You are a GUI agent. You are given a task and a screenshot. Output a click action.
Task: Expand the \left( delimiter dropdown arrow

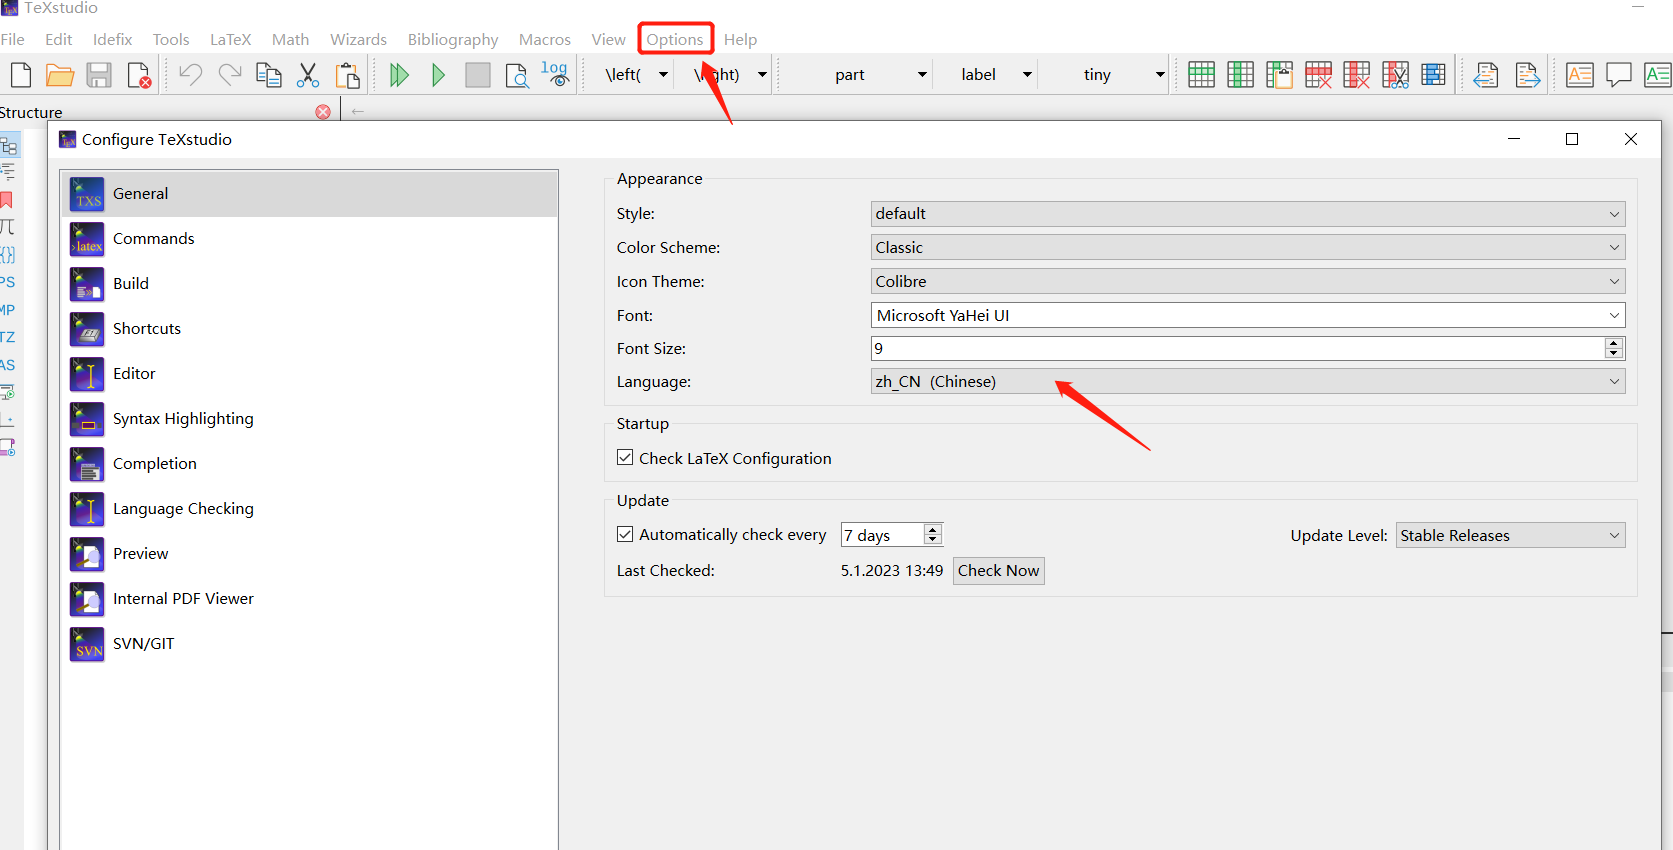point(663,75)
